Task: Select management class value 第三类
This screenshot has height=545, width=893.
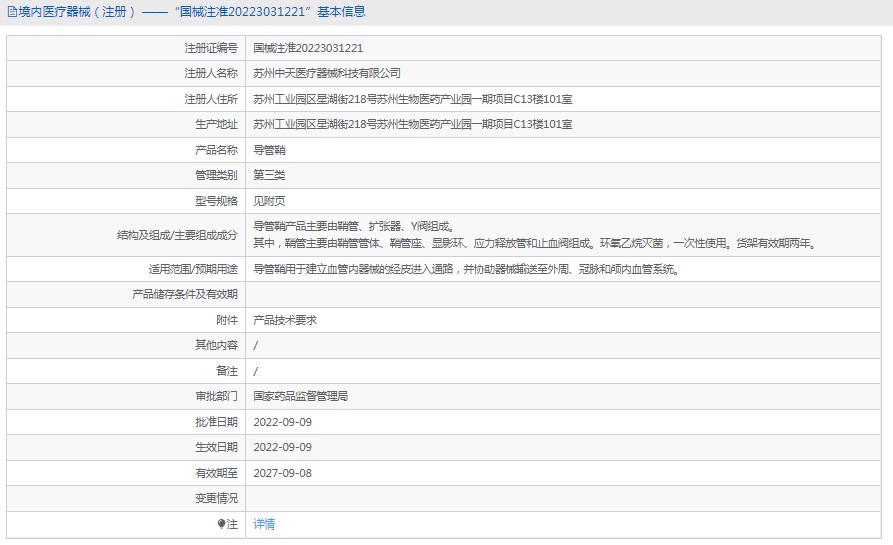Action: click(x=269, y=175)
